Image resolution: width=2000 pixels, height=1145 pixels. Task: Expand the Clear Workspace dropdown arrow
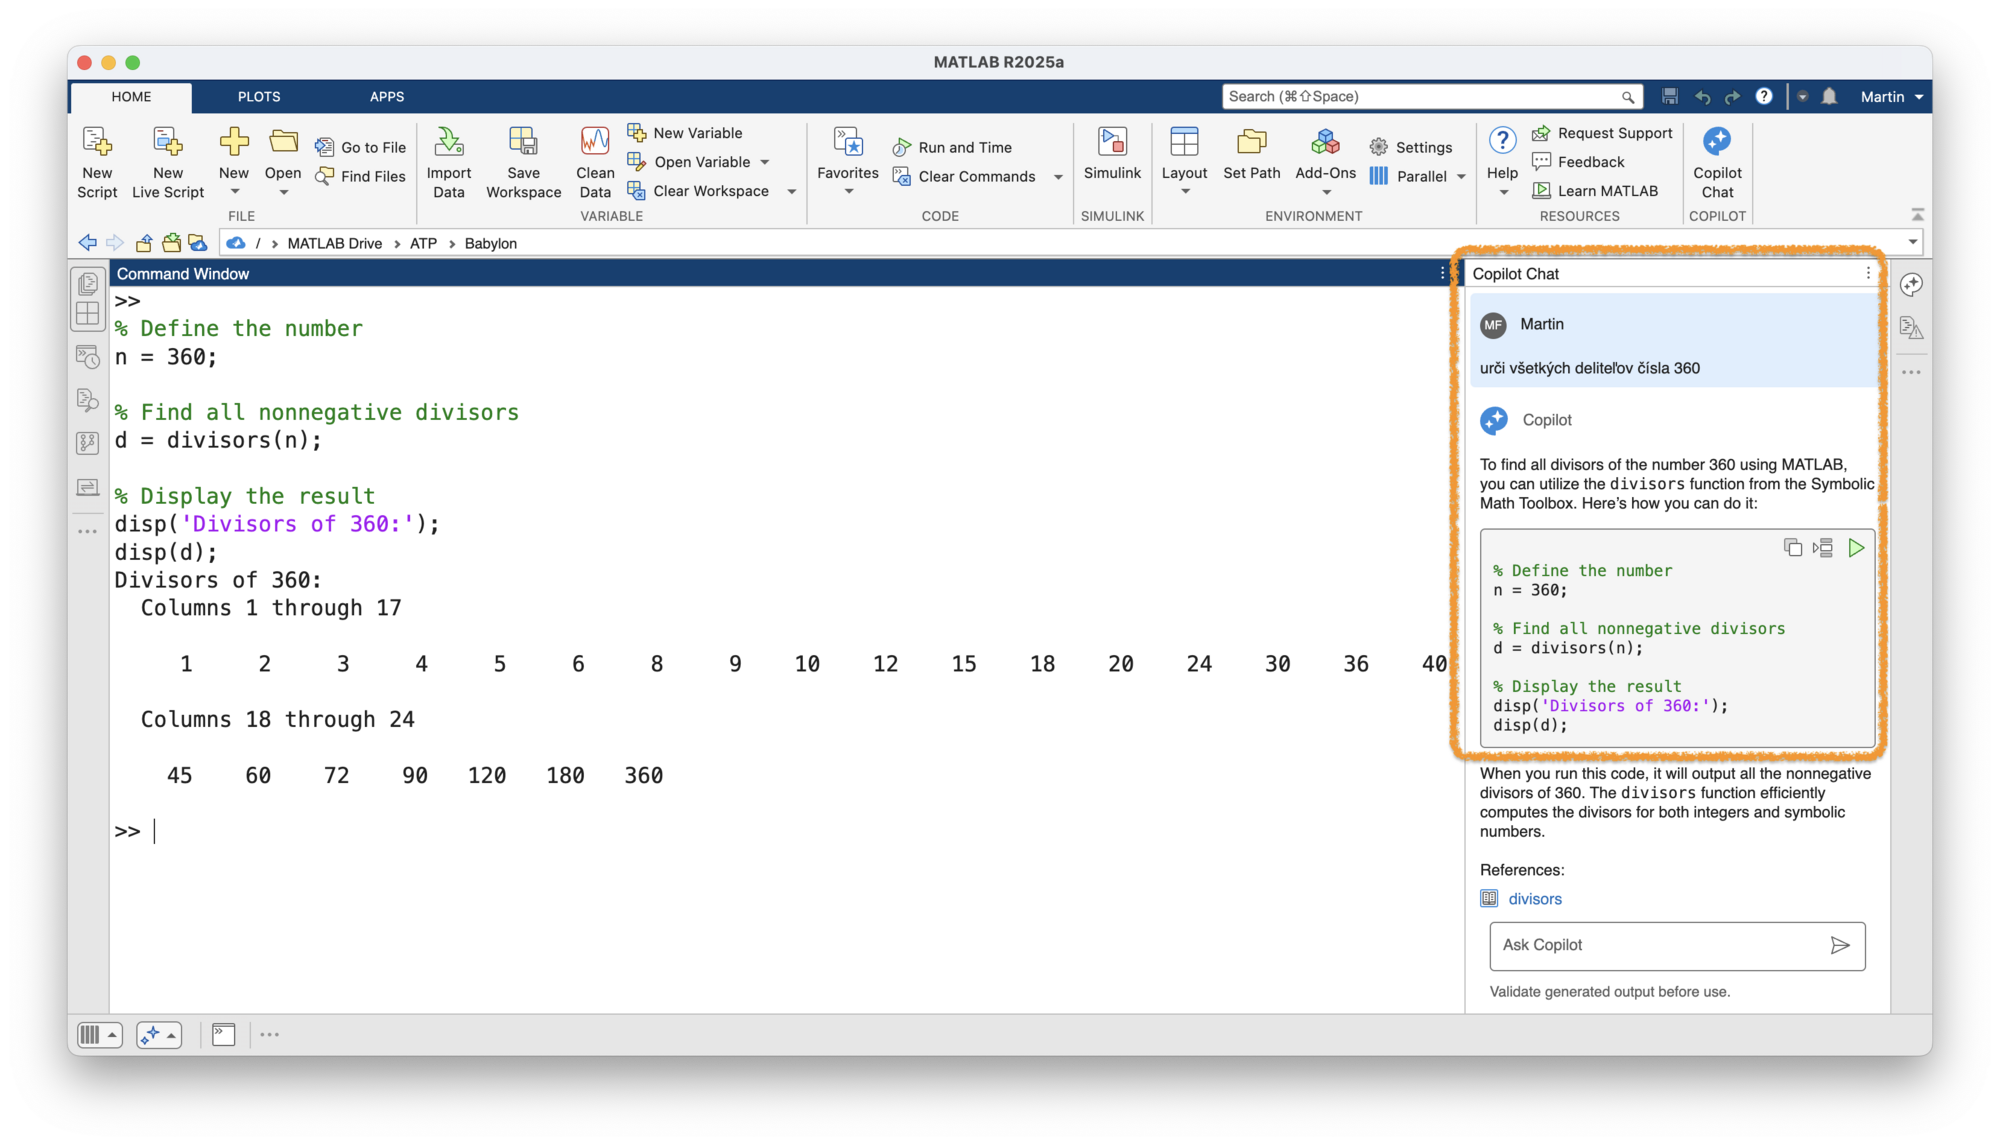coord(791,191)
